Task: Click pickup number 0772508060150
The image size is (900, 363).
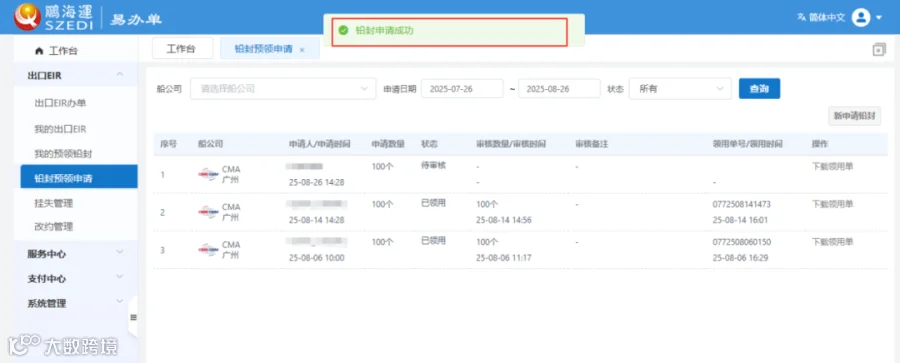Action: click(741, 242)
